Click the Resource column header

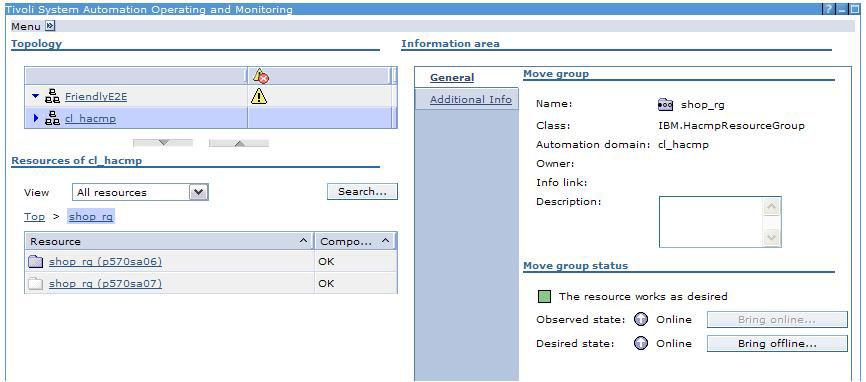[x=169, y=241]
